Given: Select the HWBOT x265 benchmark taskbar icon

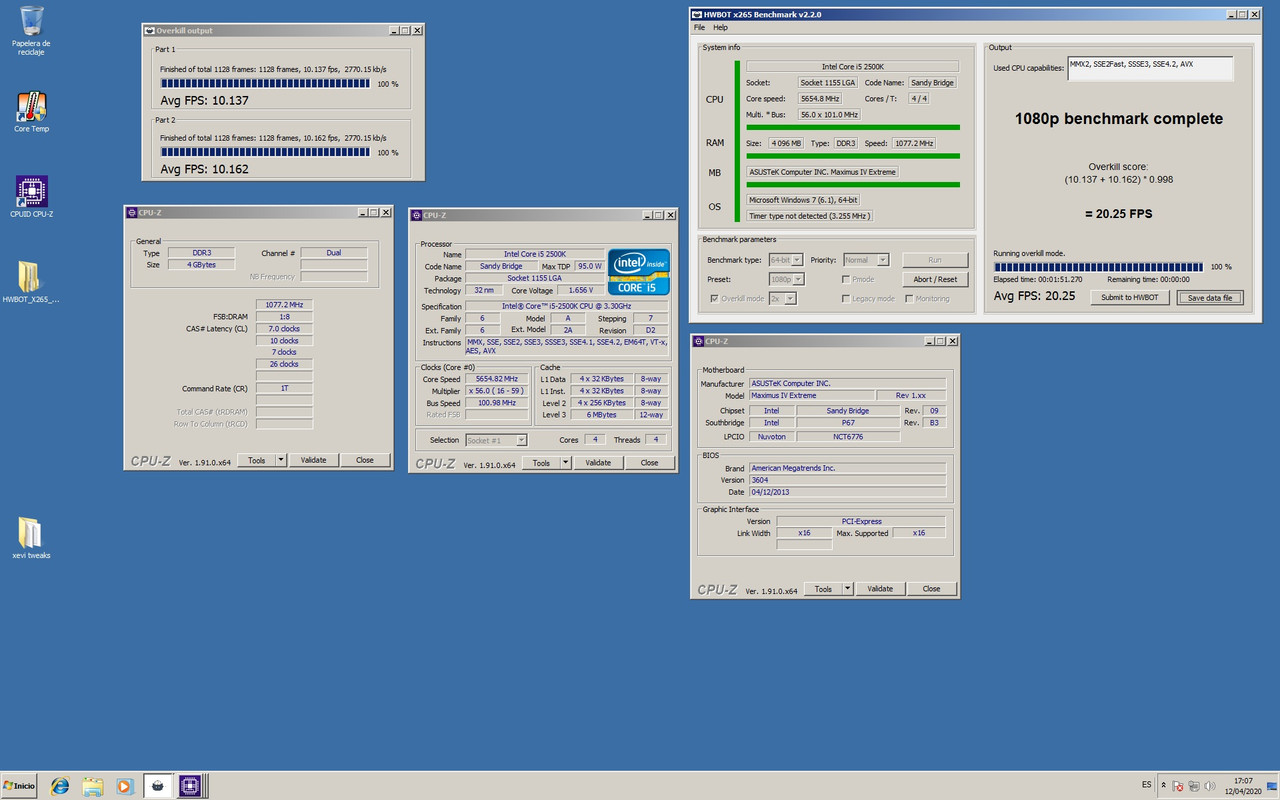Looking at the screenshot, I should [x=158, y=786].
